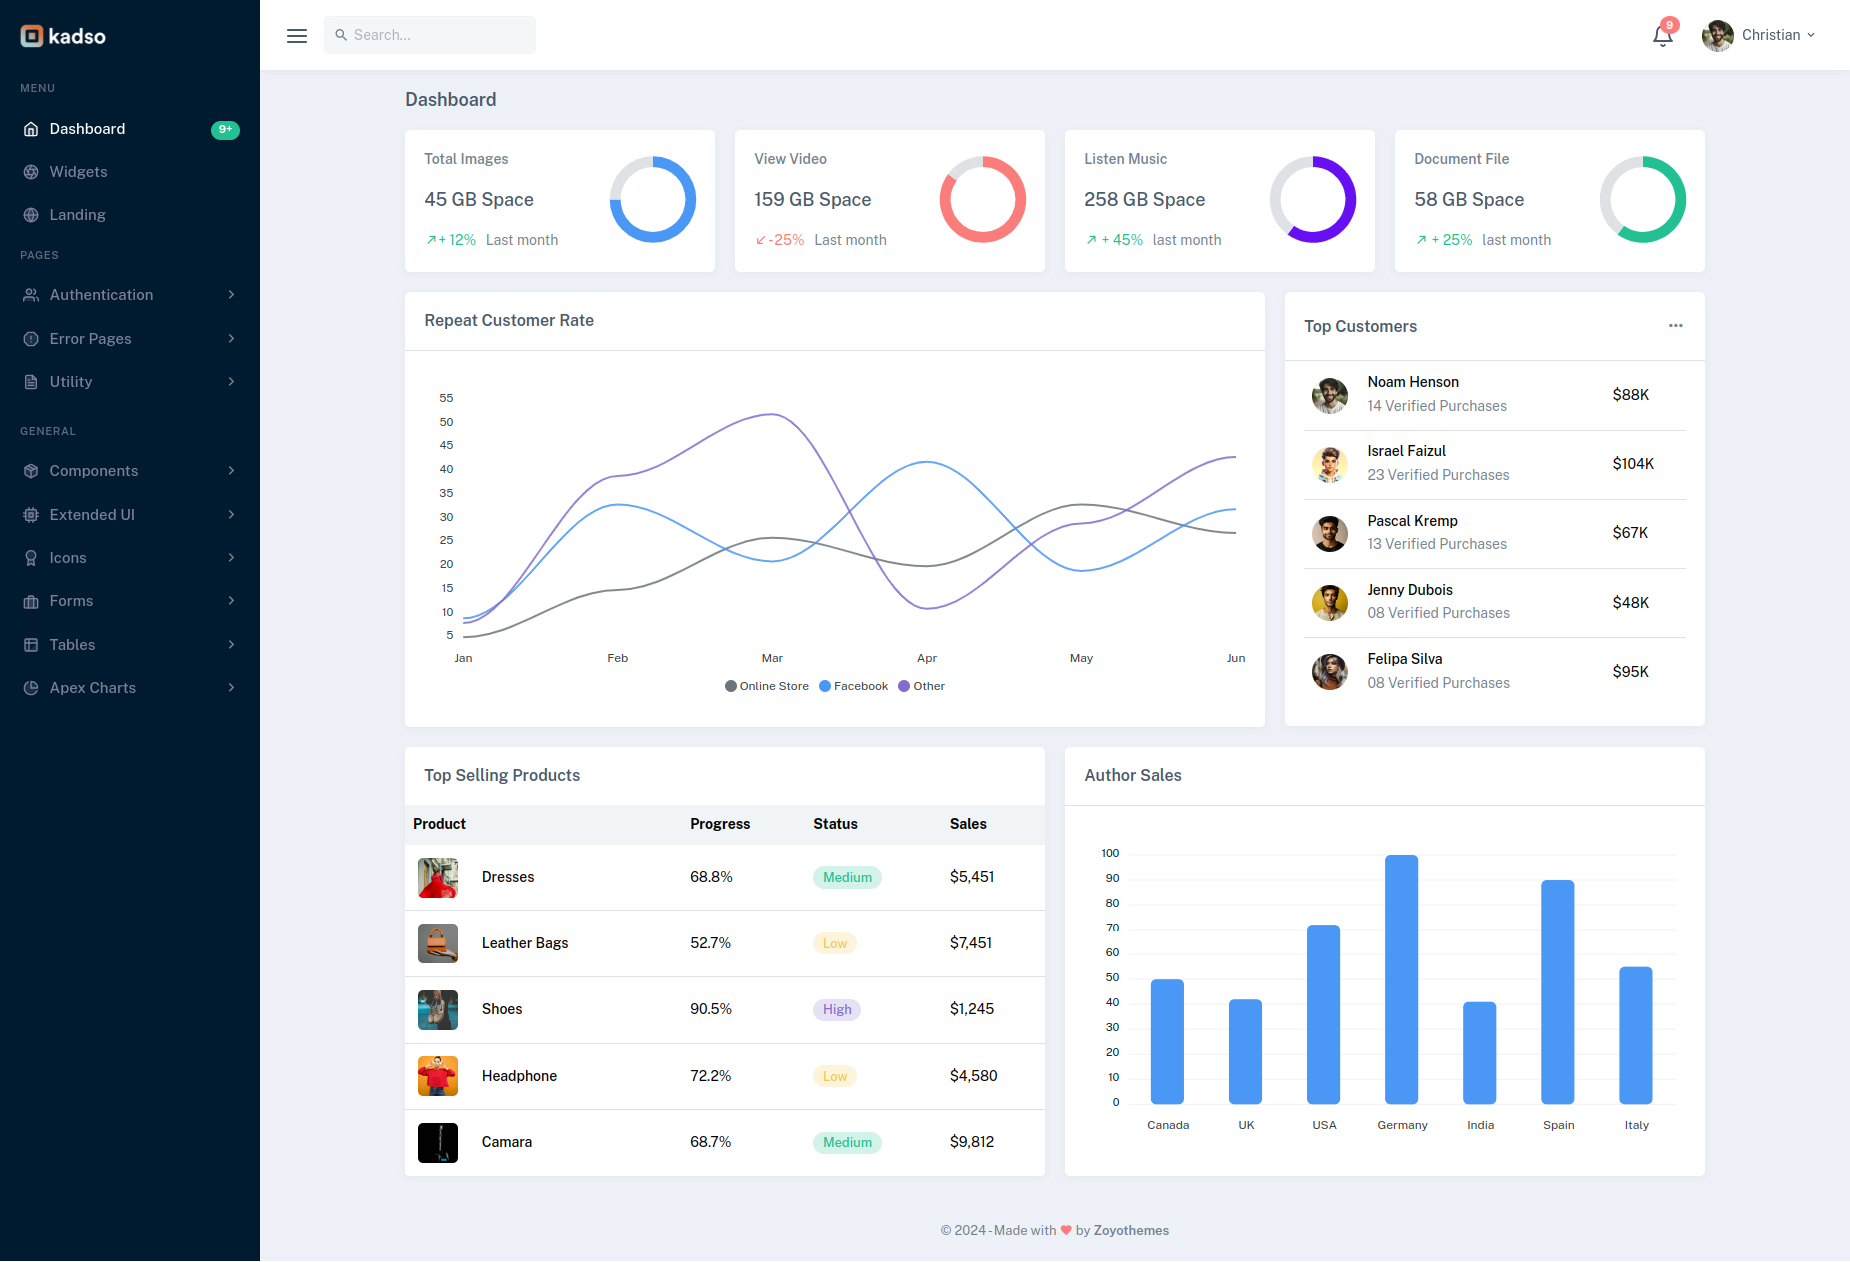Click the Zoyothemes link in the footer
The width and height of the screenshot is (1850, 1262).
point(1131,1230)
